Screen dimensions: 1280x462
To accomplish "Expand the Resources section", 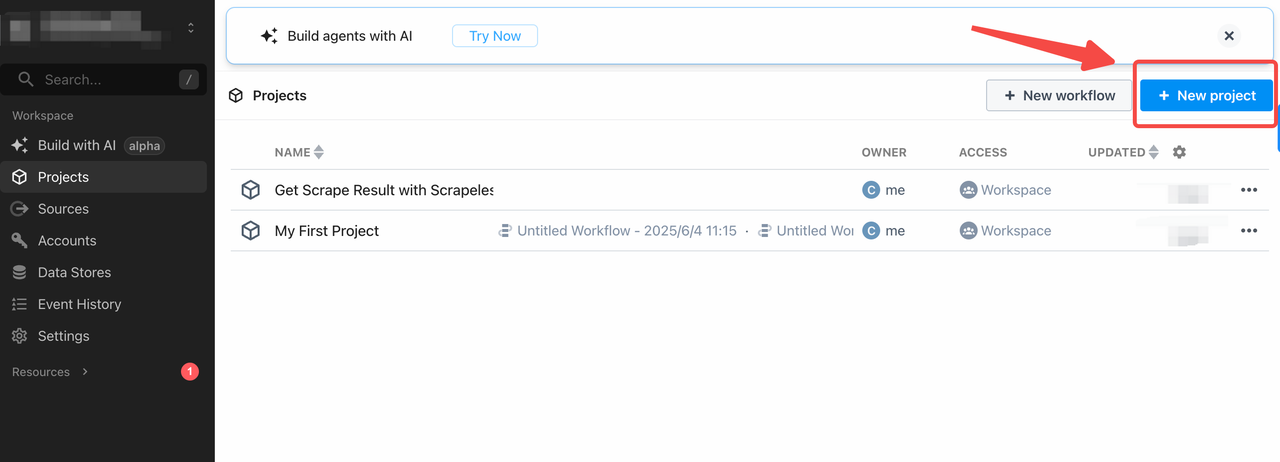I will click(50, 372).
